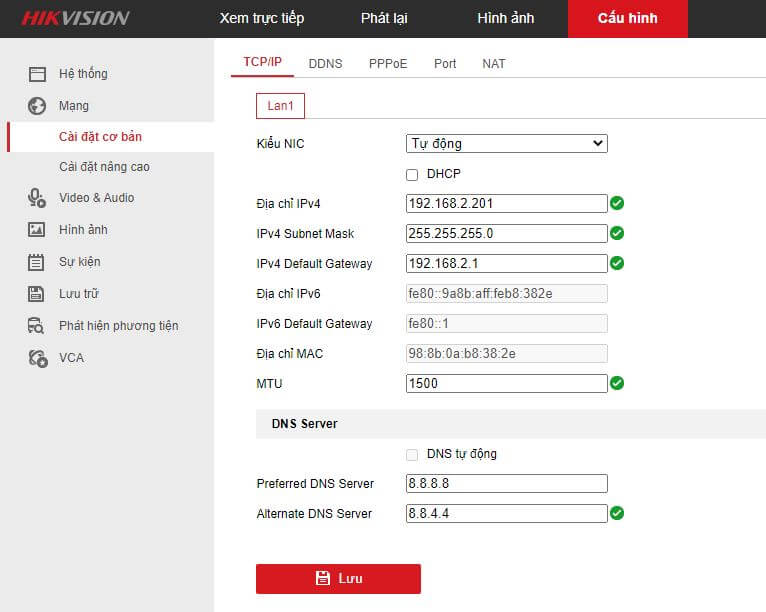Click the DNS Server section heading
The height and width of the screenshot is (612, 766).
304,424
